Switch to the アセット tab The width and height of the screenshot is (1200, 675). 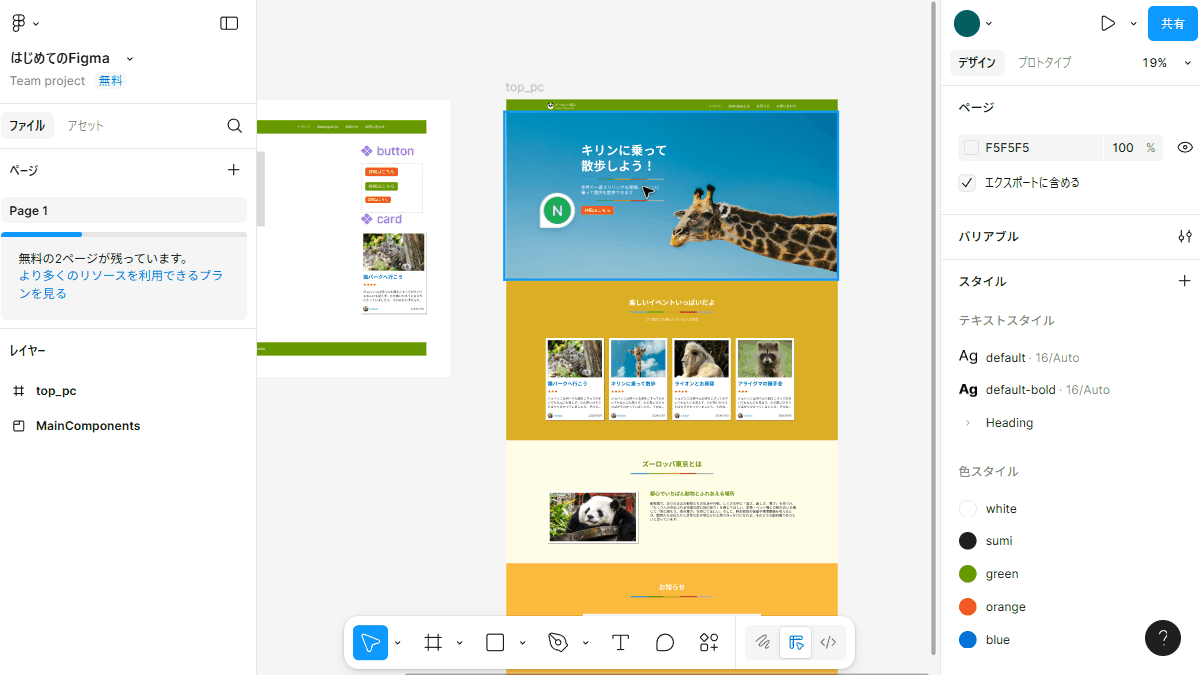tap(85, 126)
